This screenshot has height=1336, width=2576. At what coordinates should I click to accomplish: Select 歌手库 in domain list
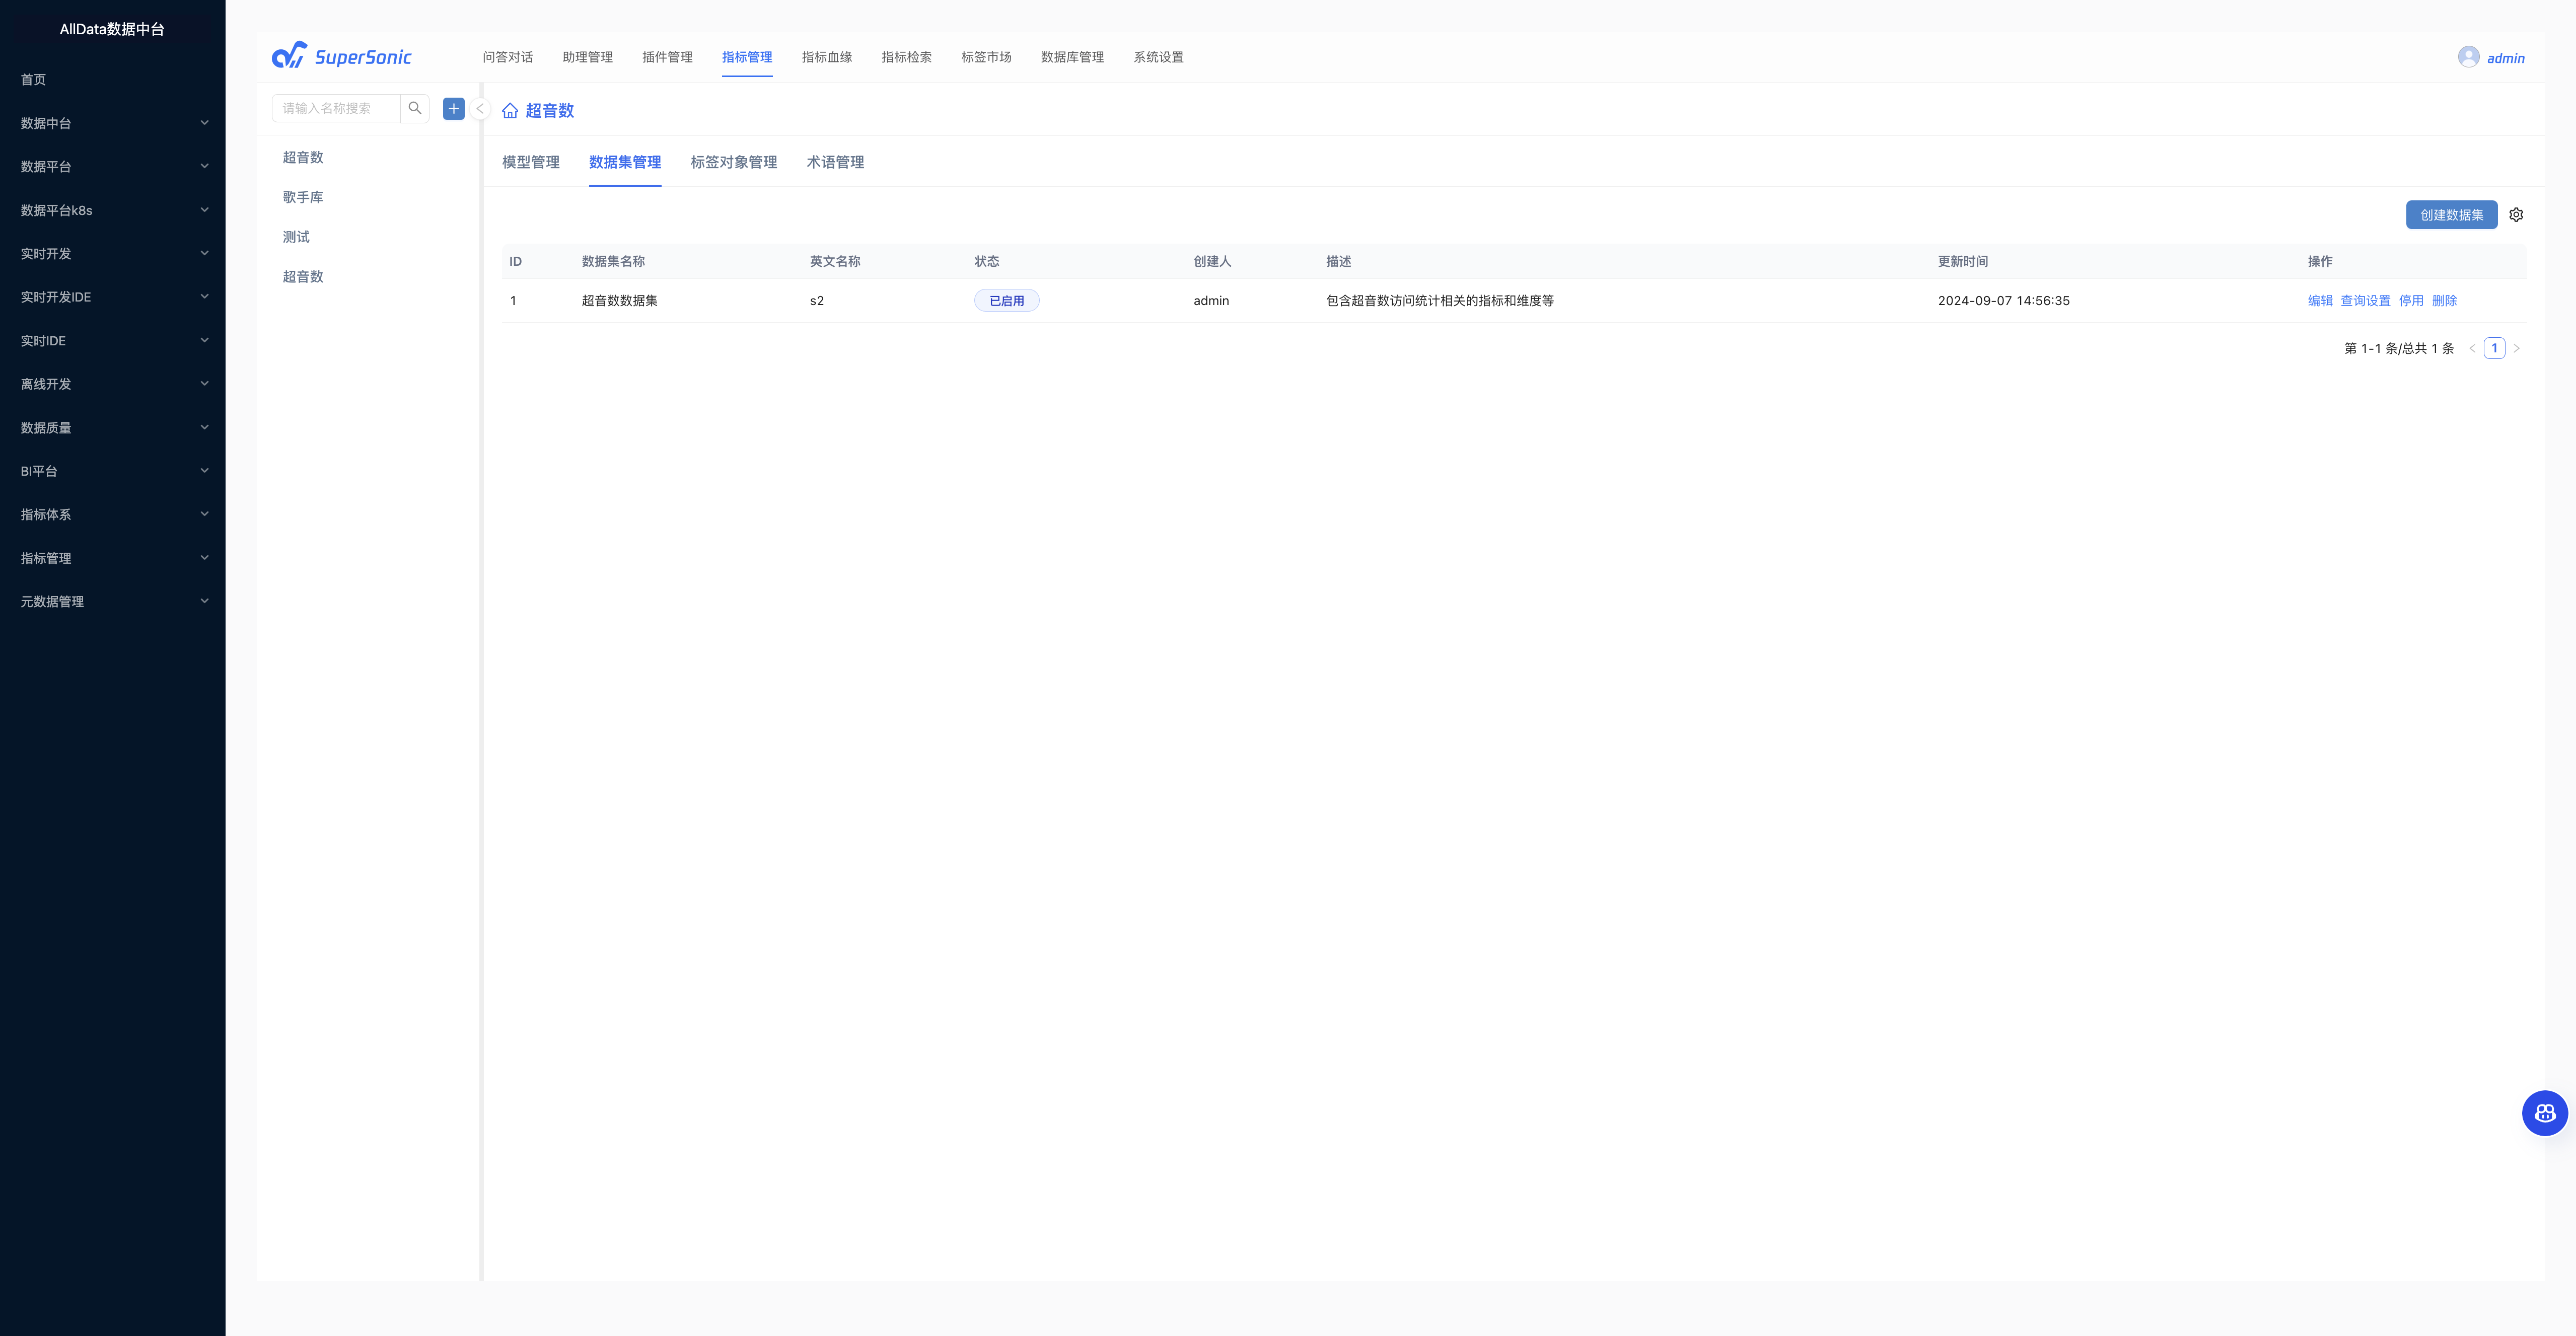click(x=303, y=197)
